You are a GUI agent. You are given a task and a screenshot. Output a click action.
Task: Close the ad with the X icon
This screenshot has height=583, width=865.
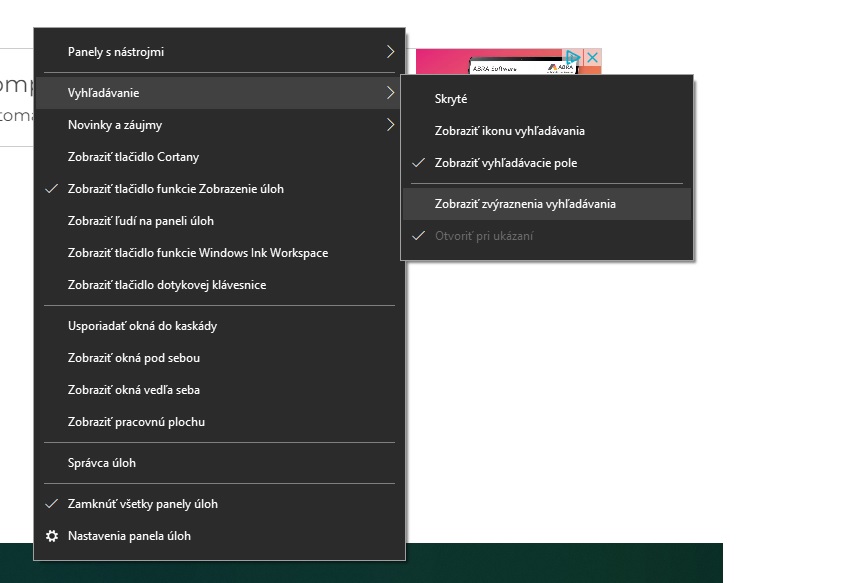592,57
